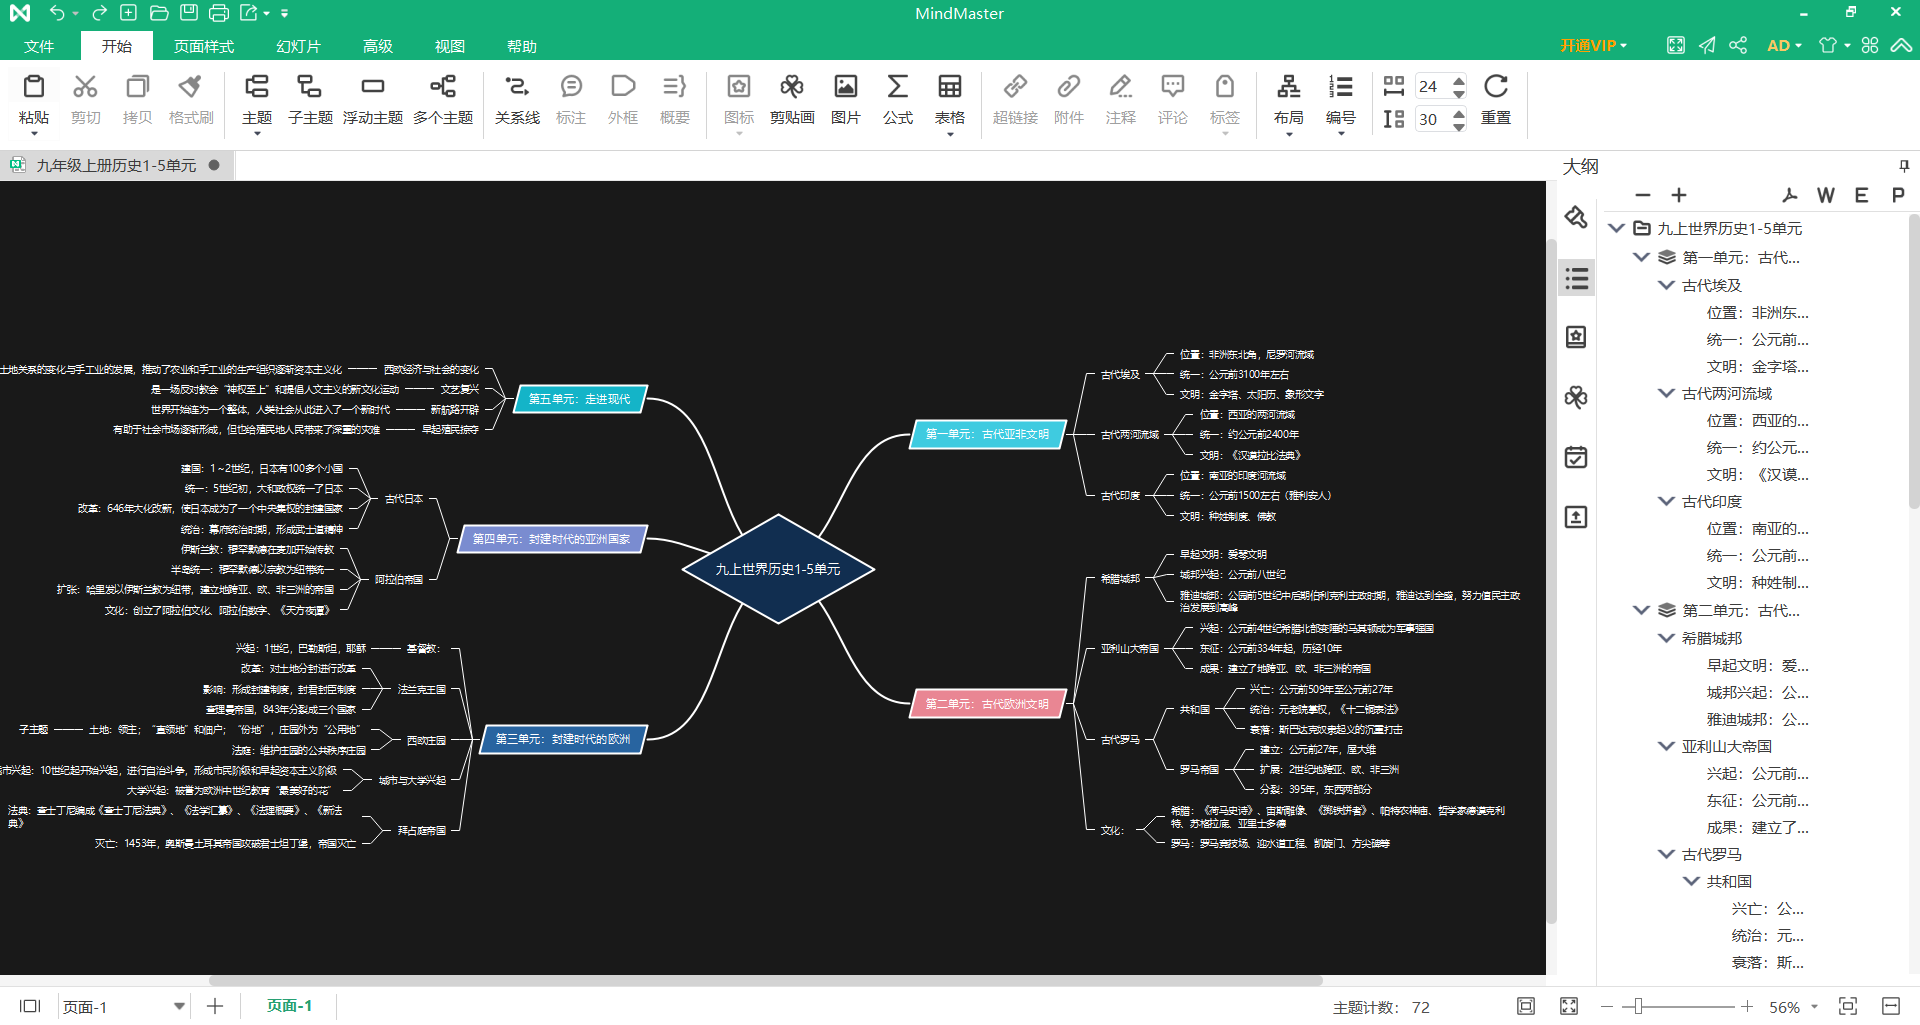Screen dimensions: 1920x1025
Task: Click the Paste (粘贴) icon
Action: [x=33, y=87]
